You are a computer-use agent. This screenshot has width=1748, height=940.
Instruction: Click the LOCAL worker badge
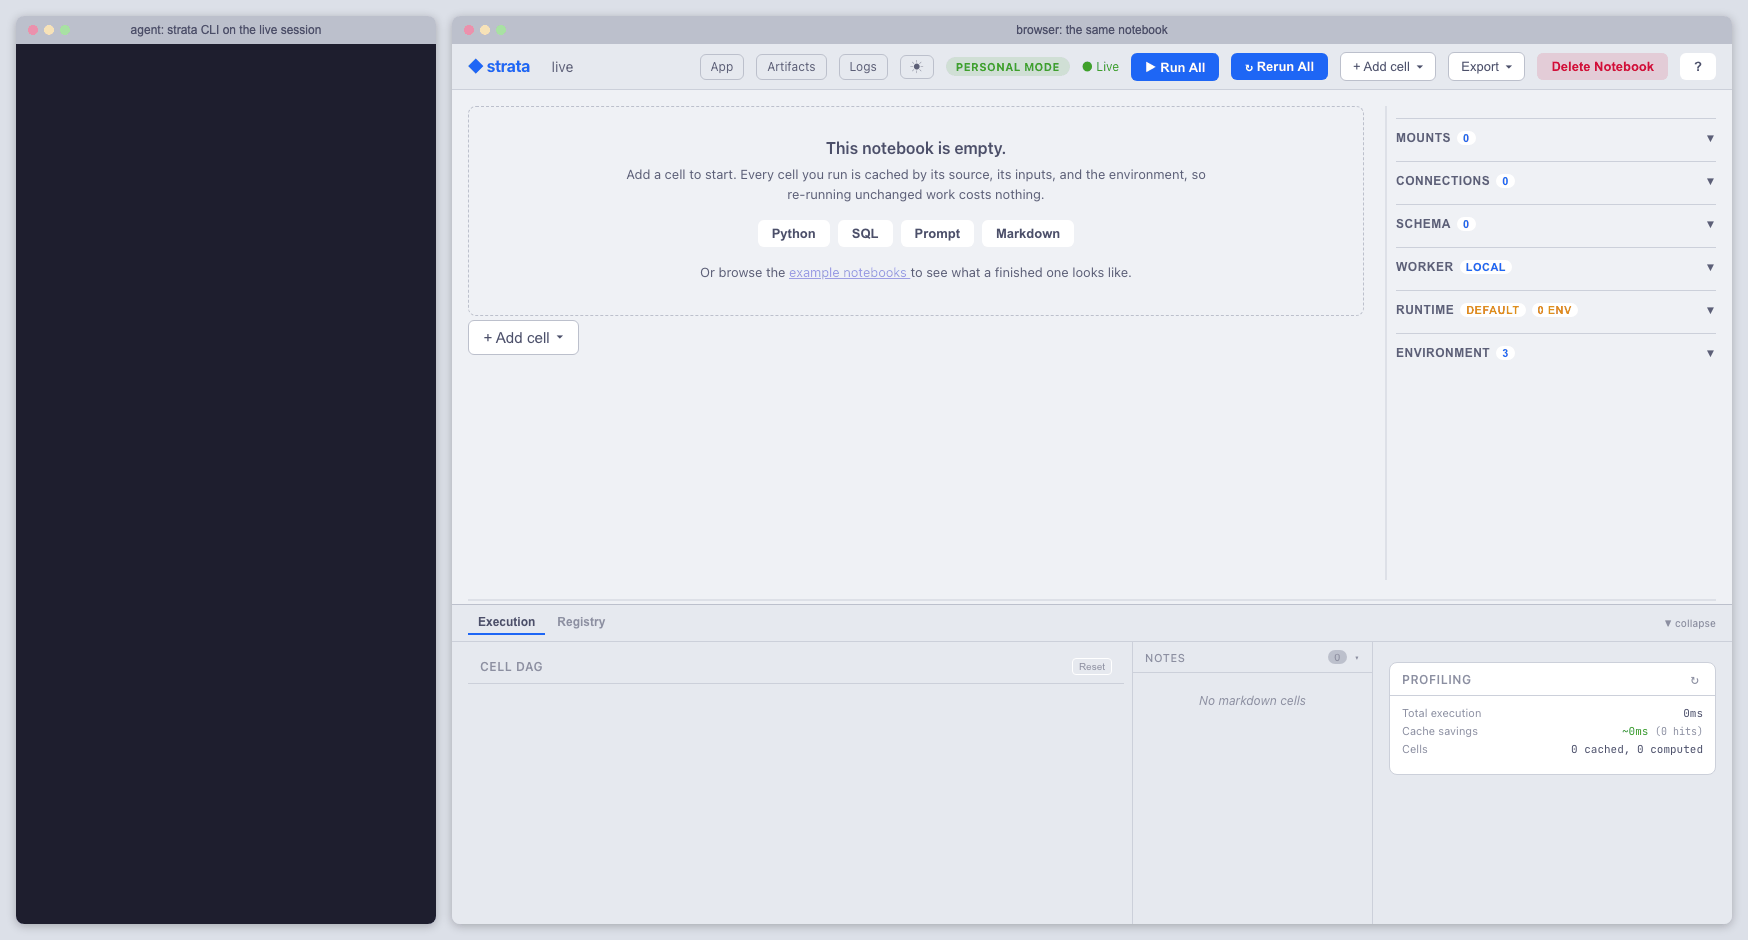coord(1485,267)
